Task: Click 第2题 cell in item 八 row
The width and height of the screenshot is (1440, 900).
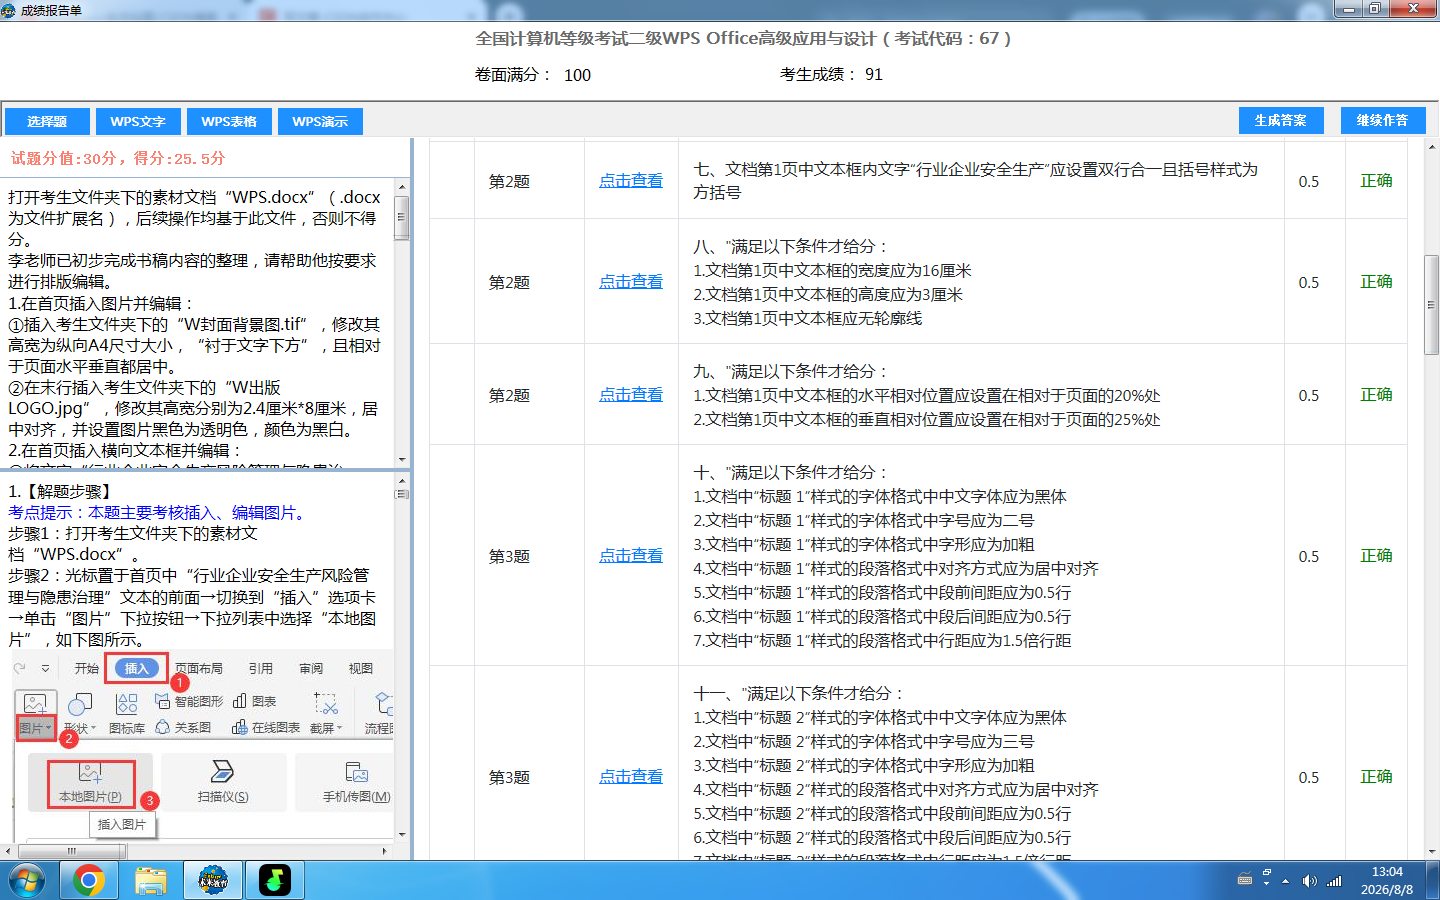Action: point(509,282)
